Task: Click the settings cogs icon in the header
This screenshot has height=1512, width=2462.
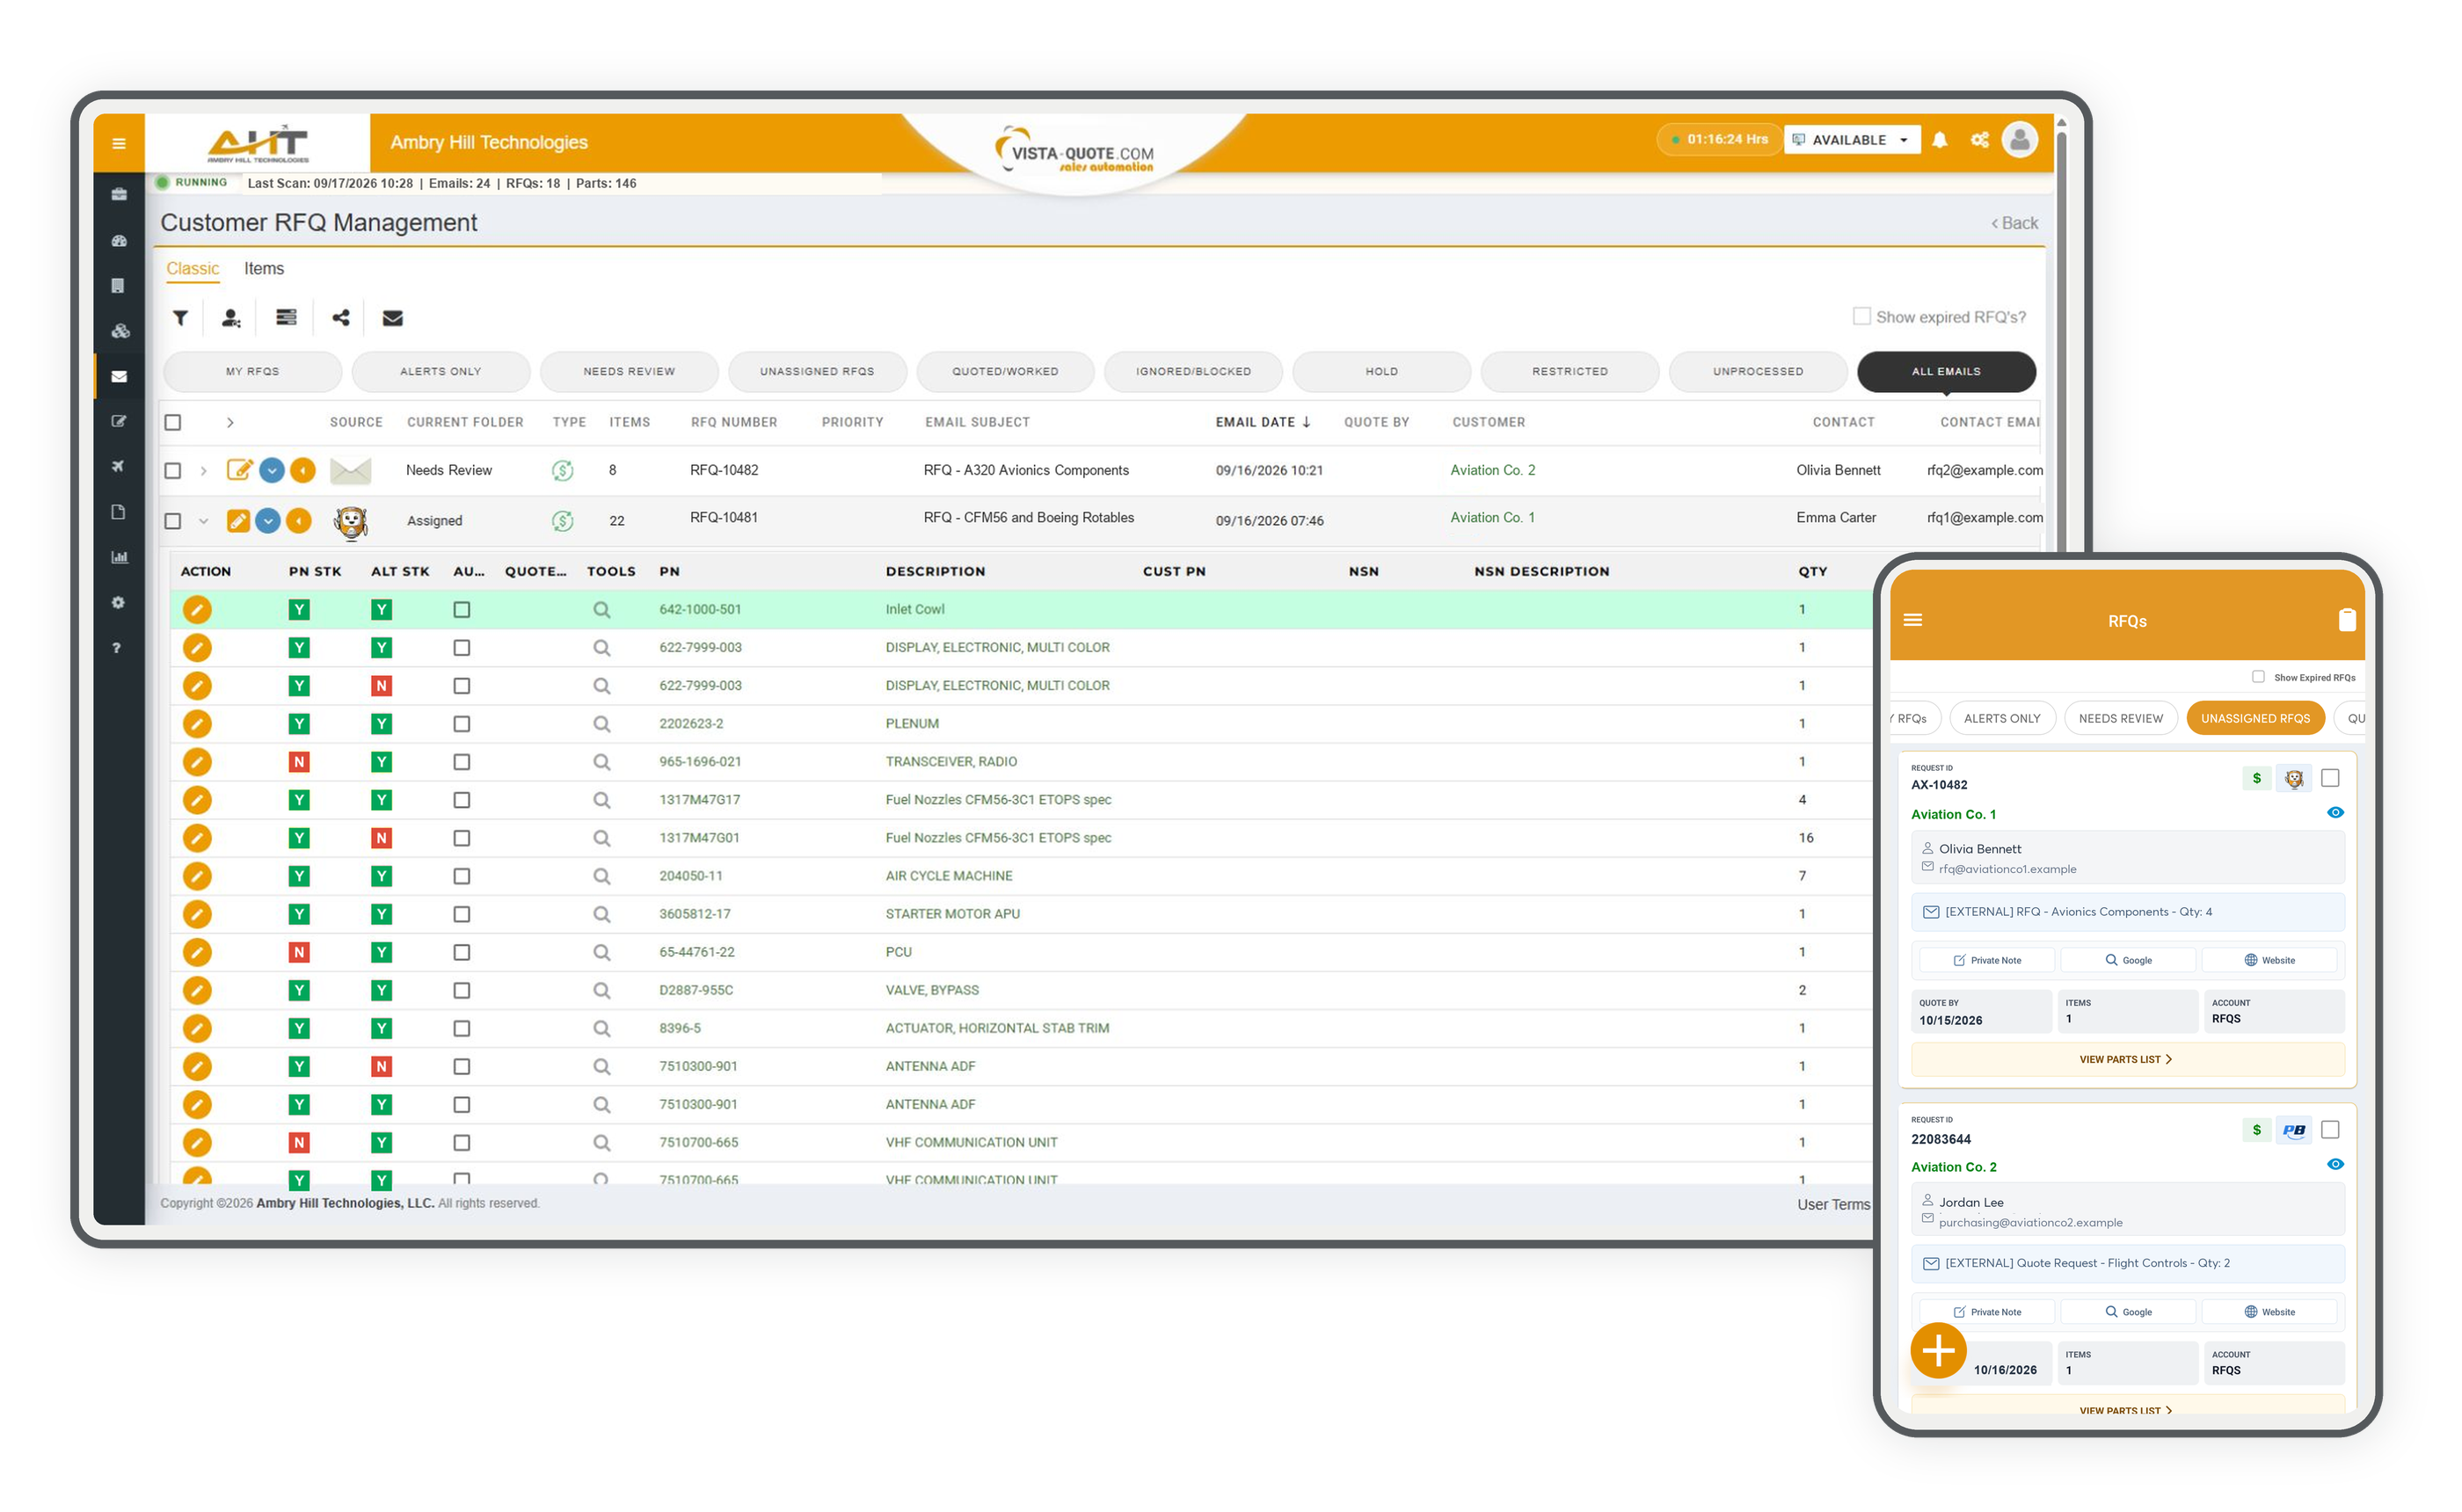Action: (1980, 140)
